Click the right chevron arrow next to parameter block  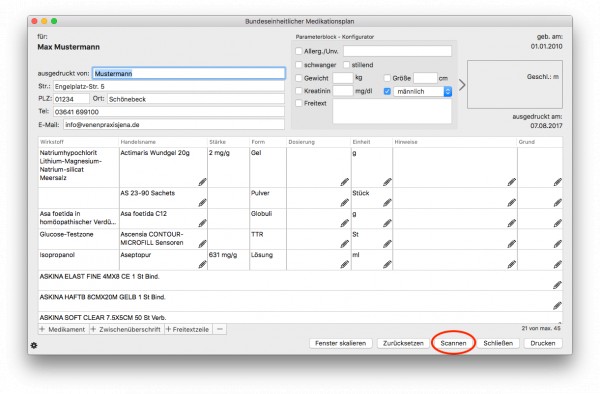(462, 85)
